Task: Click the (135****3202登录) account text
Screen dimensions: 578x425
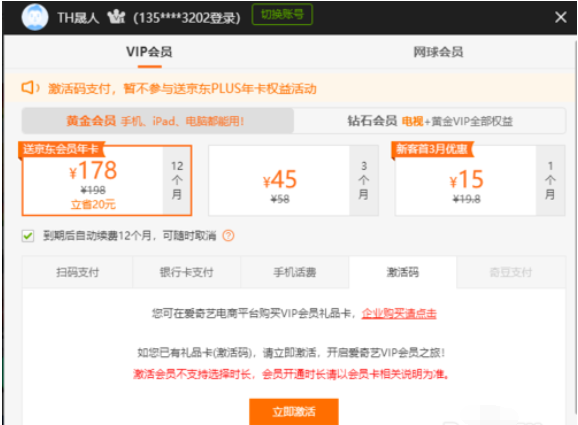Action: pos(187,18)
